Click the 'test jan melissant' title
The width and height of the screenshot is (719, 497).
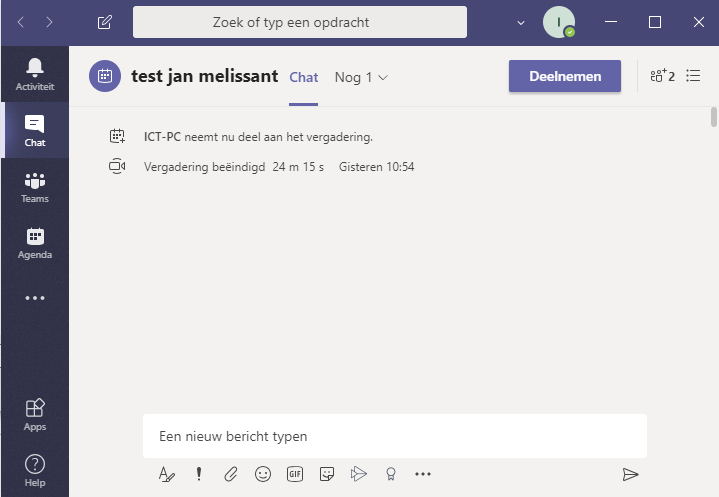205,76
